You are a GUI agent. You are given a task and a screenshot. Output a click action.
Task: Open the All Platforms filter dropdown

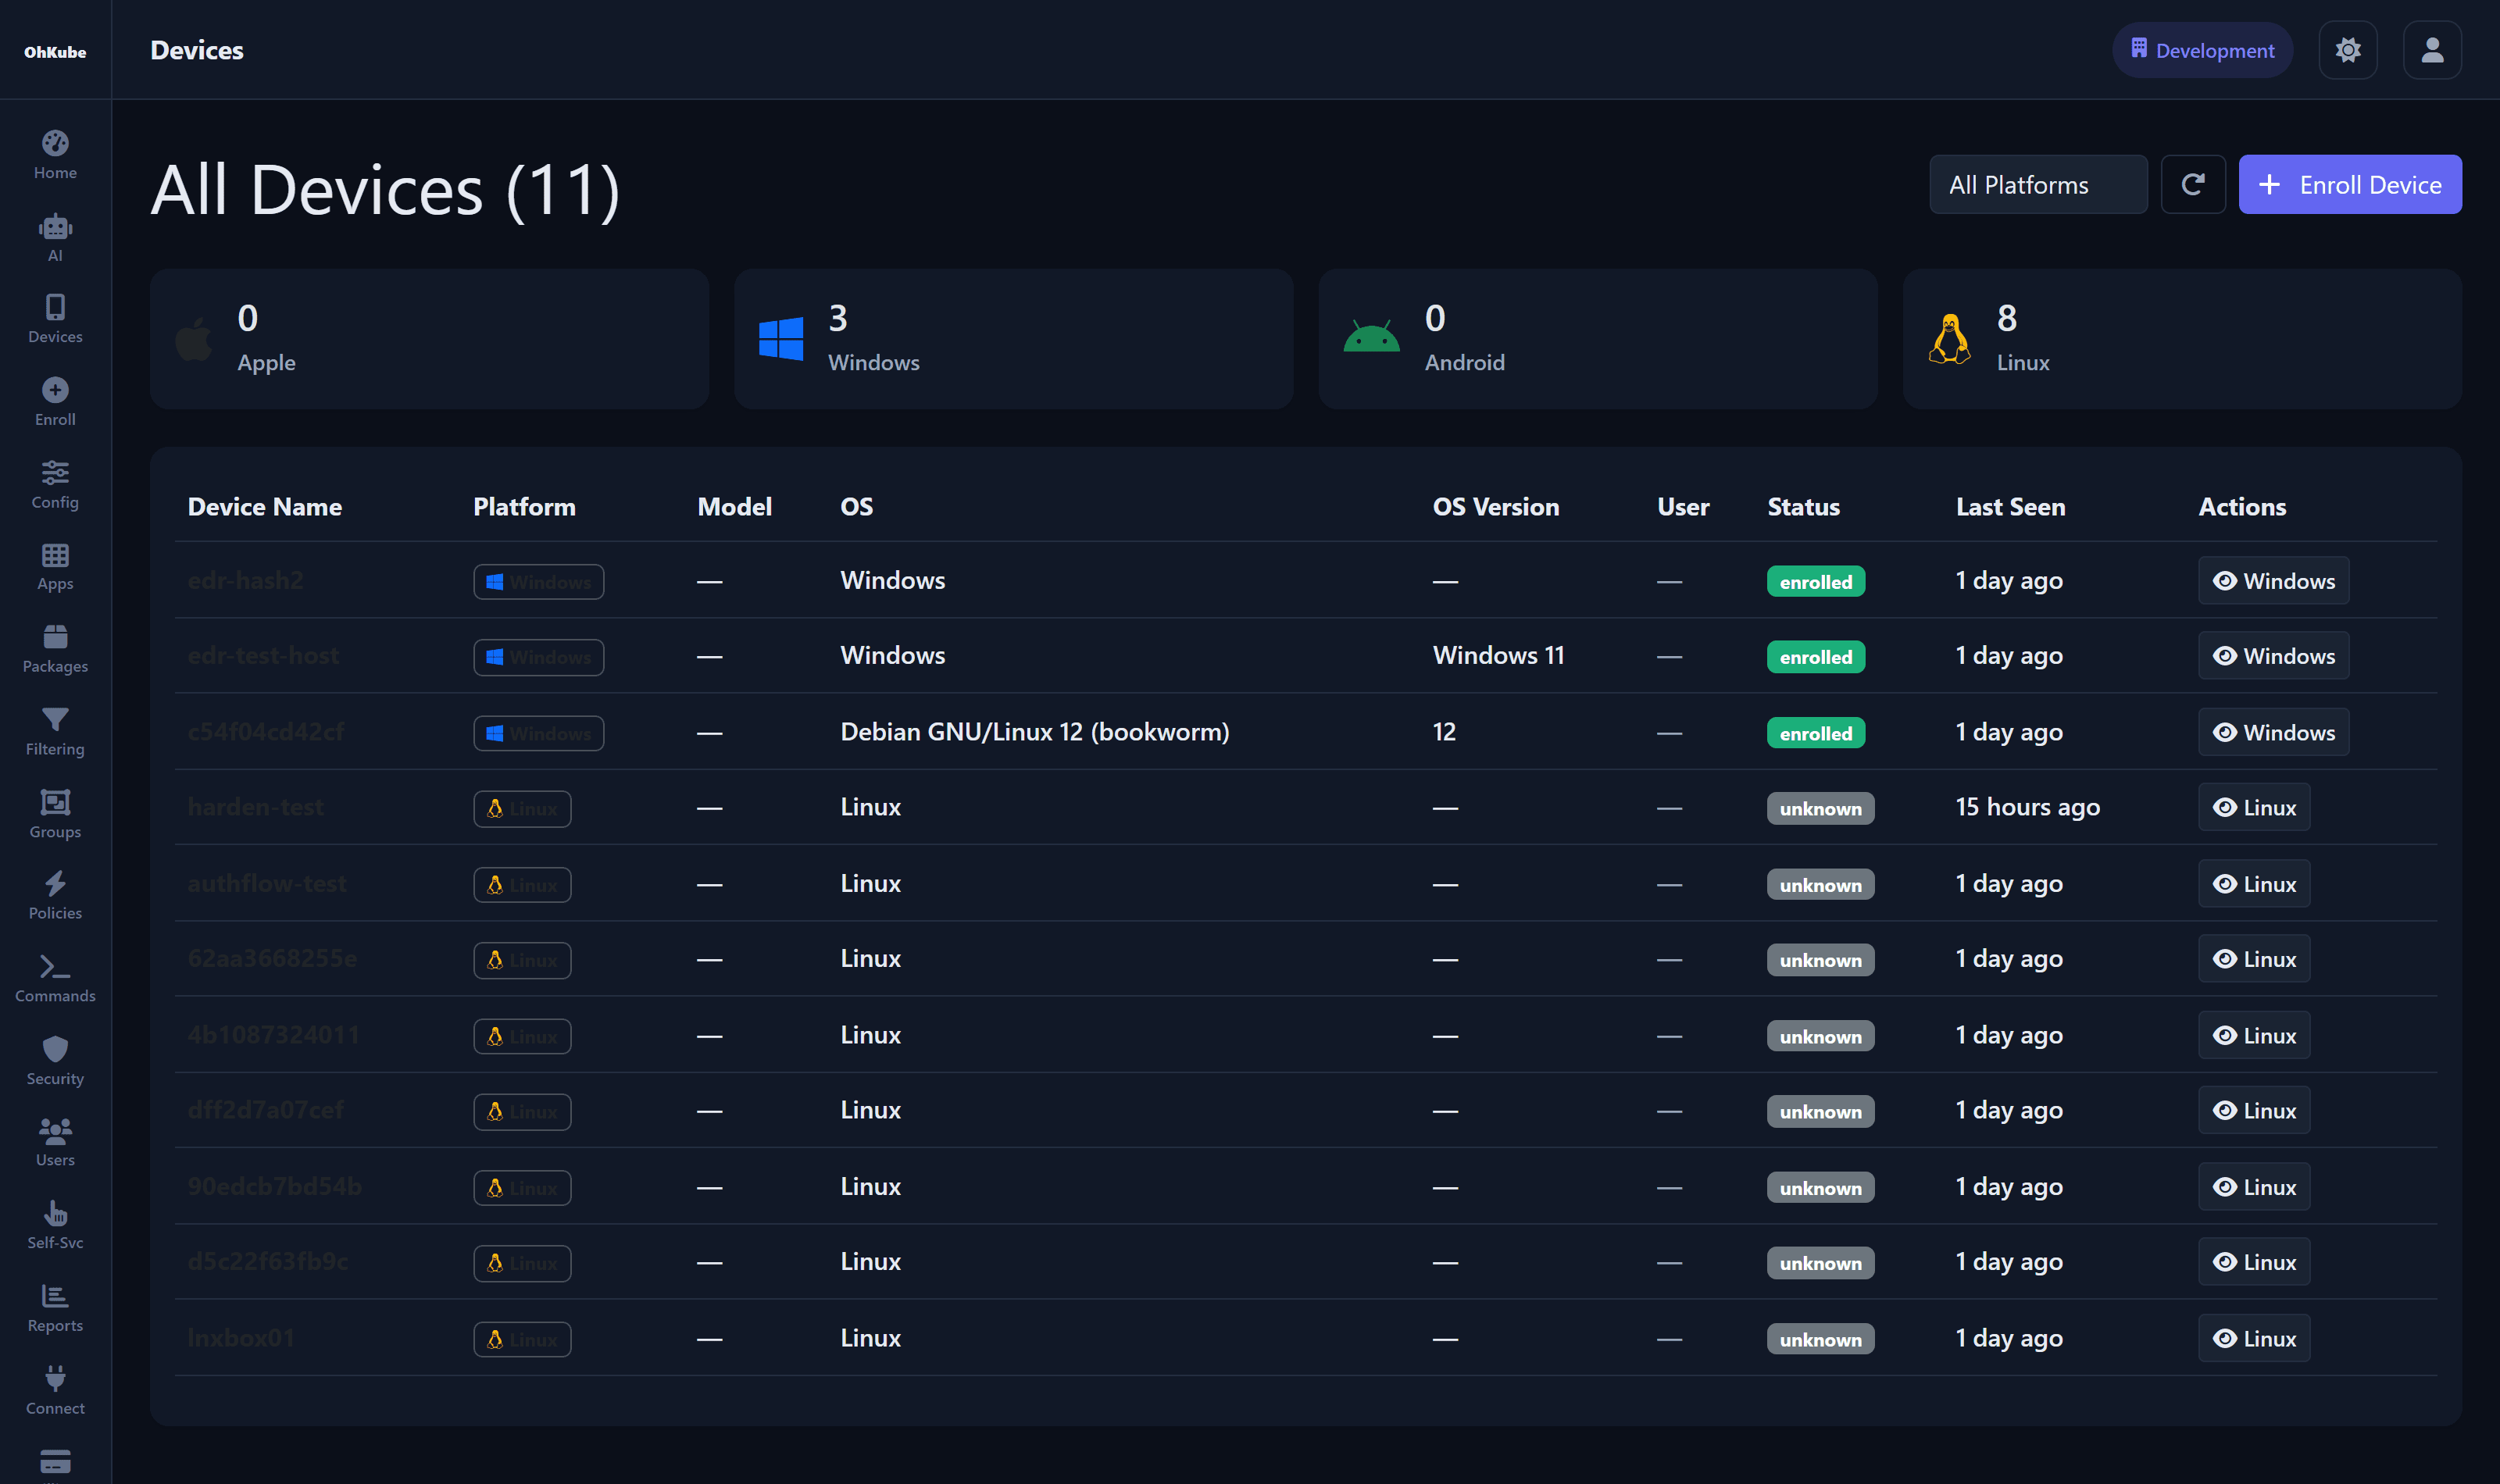point(2037,184)
